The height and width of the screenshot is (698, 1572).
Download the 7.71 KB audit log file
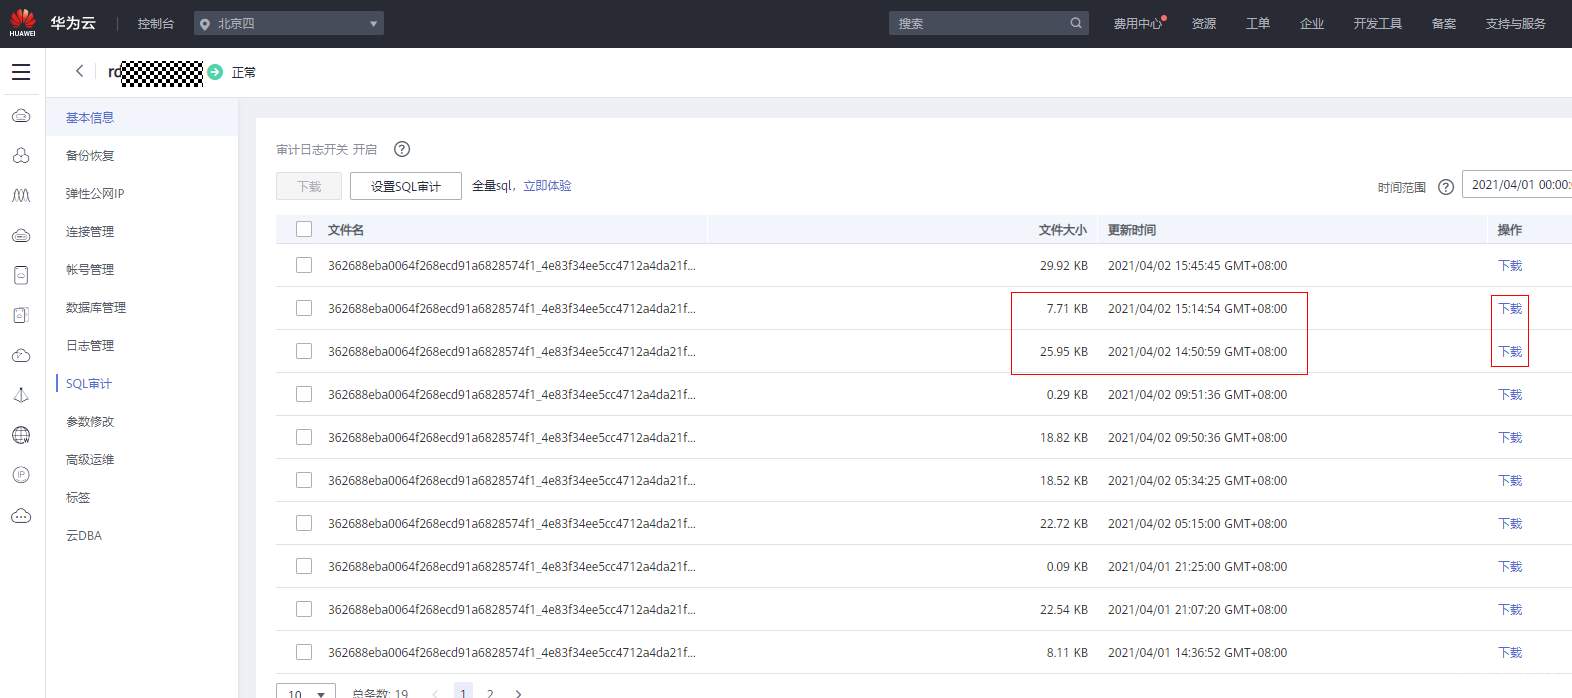[x=1510, y=308]
